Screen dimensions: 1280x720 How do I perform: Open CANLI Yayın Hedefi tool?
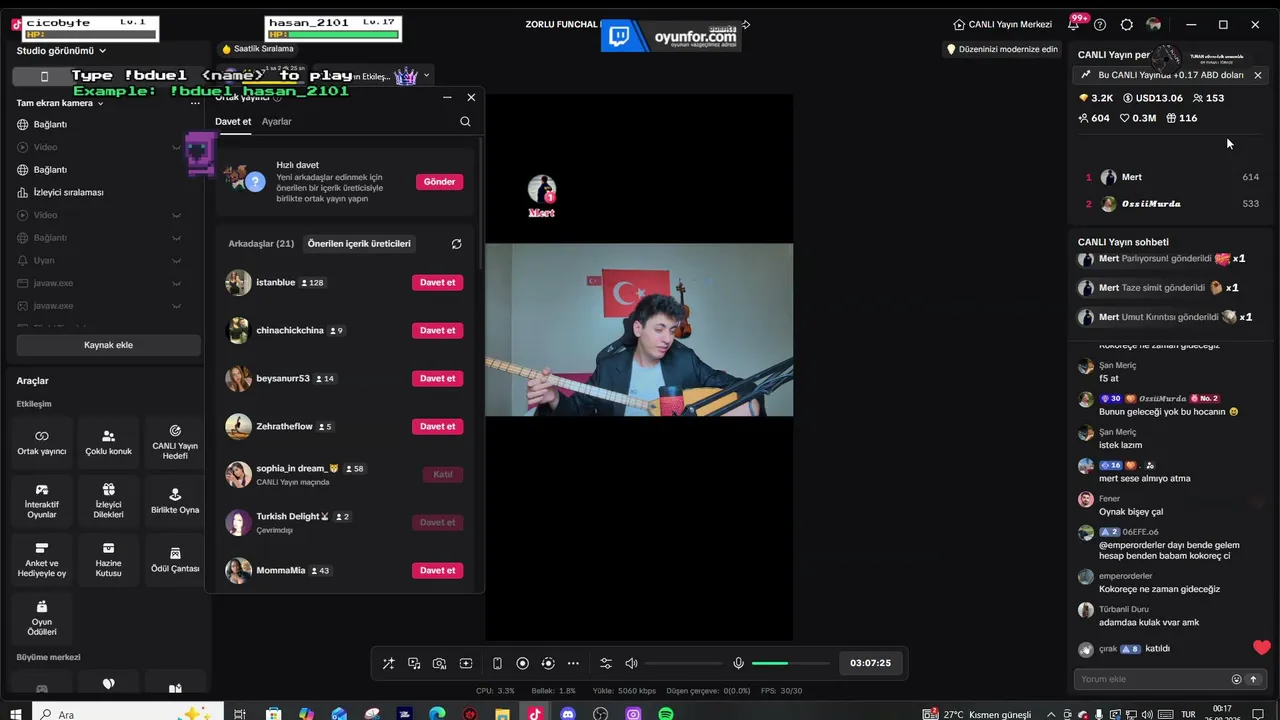pyautogui.click(x=175, y=442)
